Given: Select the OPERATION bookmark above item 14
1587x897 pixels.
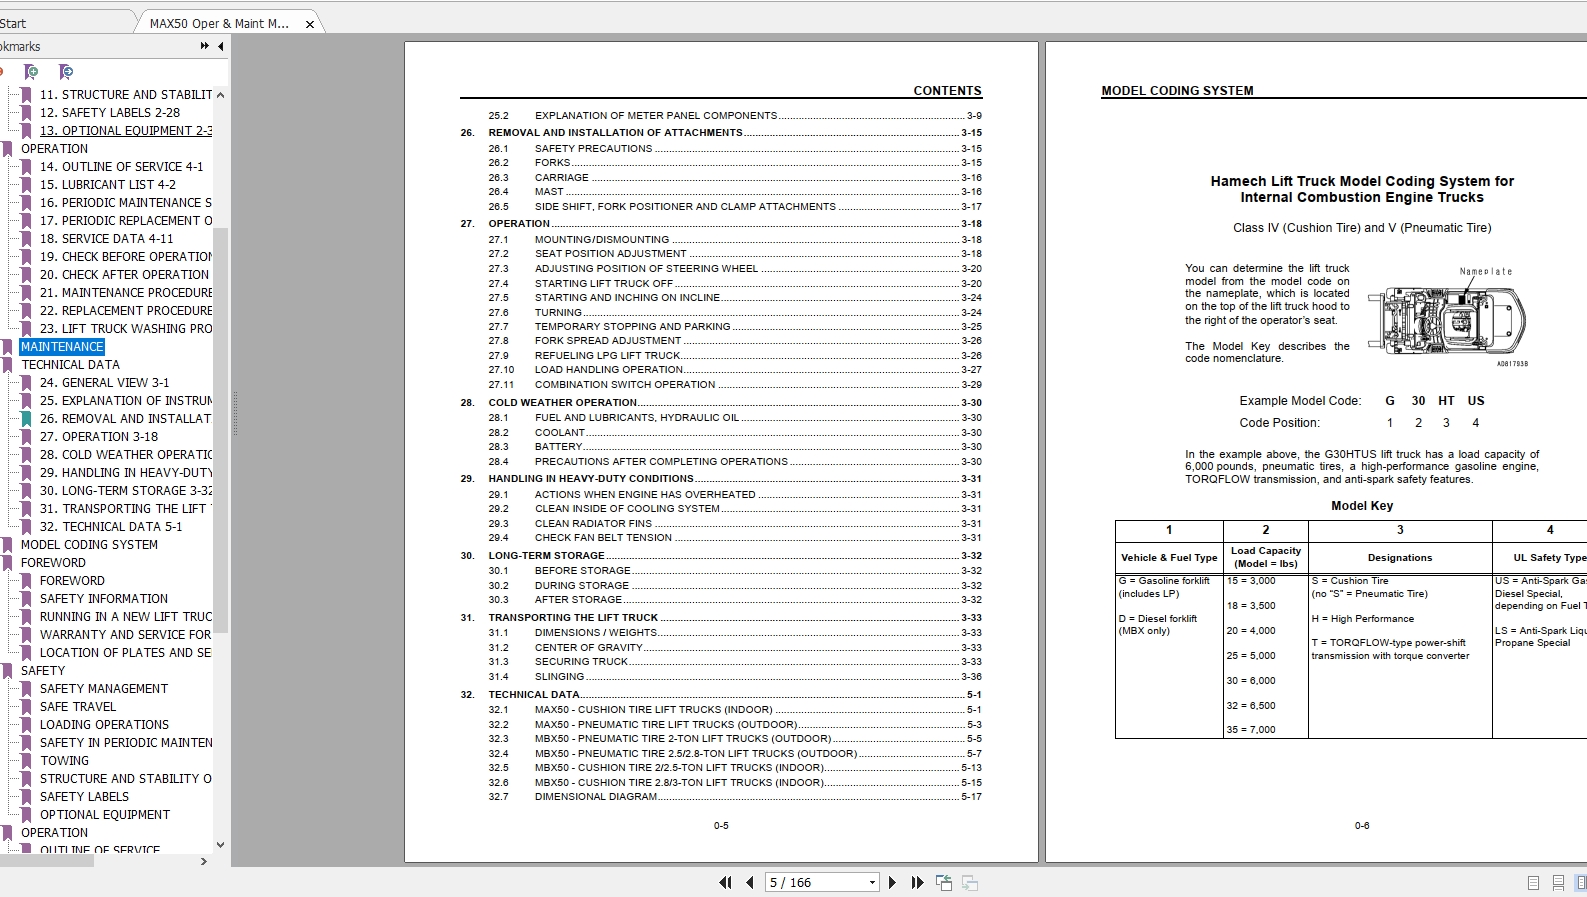Looking at the screenshot, I should pos(54,149).
